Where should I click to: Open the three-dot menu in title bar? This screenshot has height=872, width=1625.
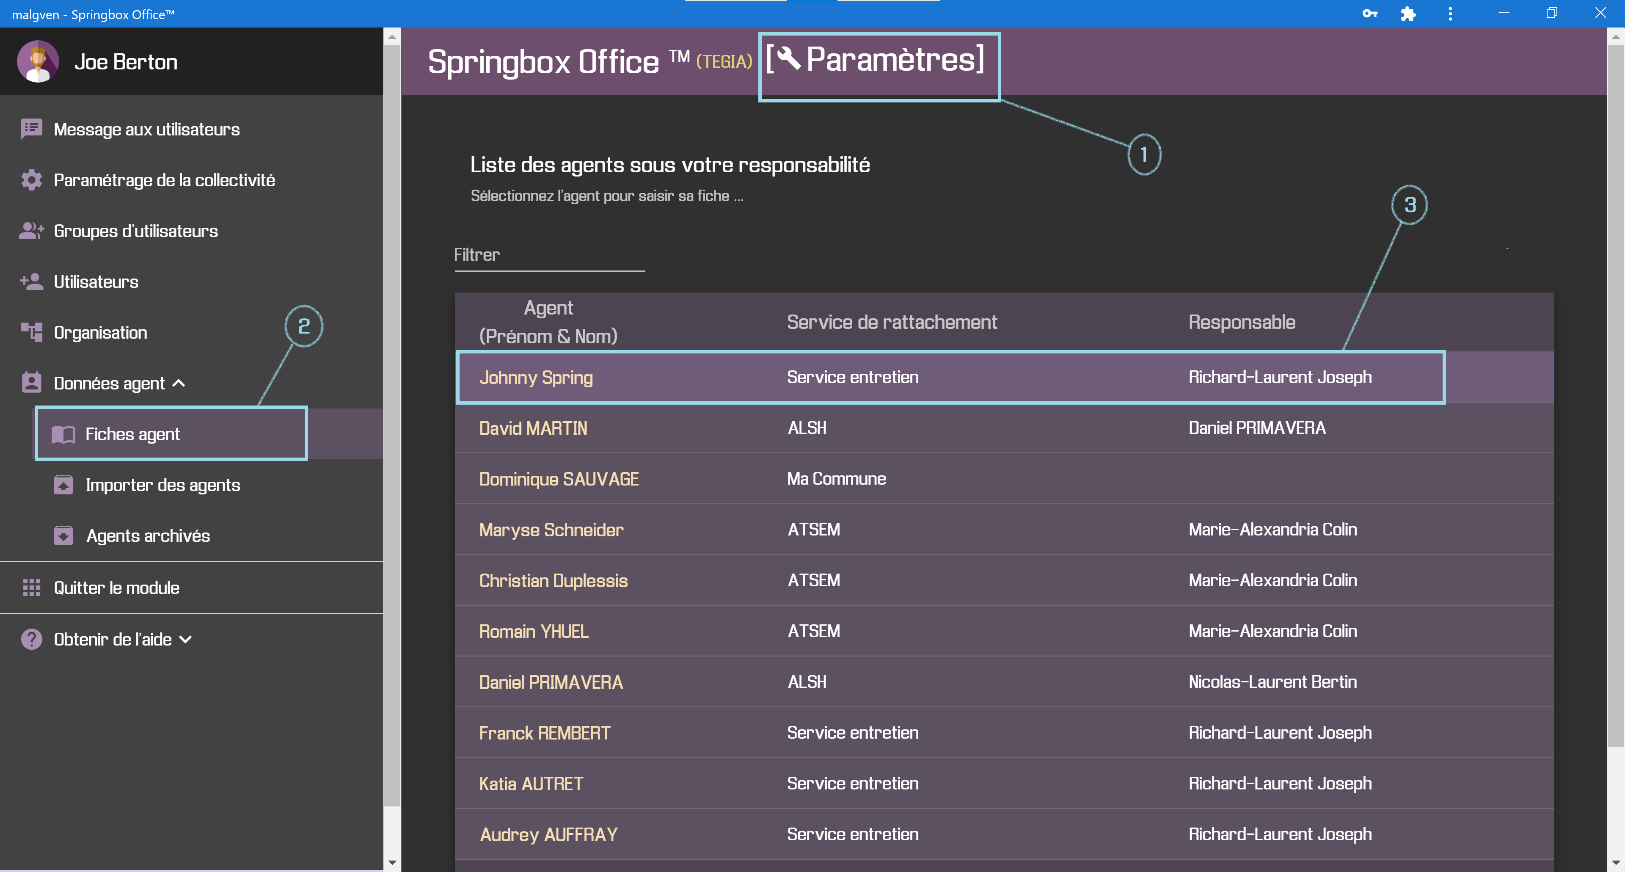[x=1450, y=13]
